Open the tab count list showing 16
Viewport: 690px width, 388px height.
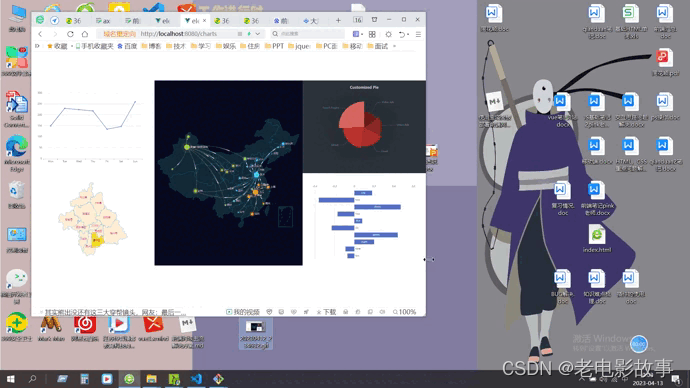coord(357,20)
